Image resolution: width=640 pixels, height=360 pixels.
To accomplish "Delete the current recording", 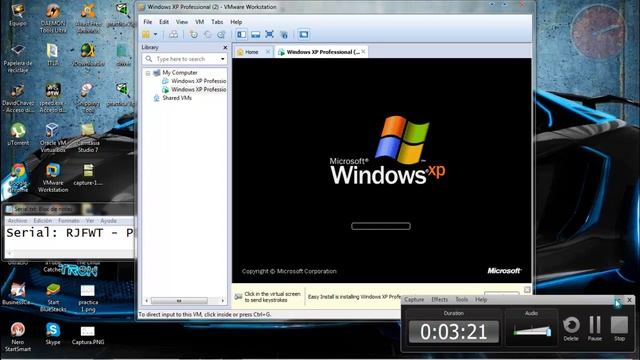I will point(571,328).
